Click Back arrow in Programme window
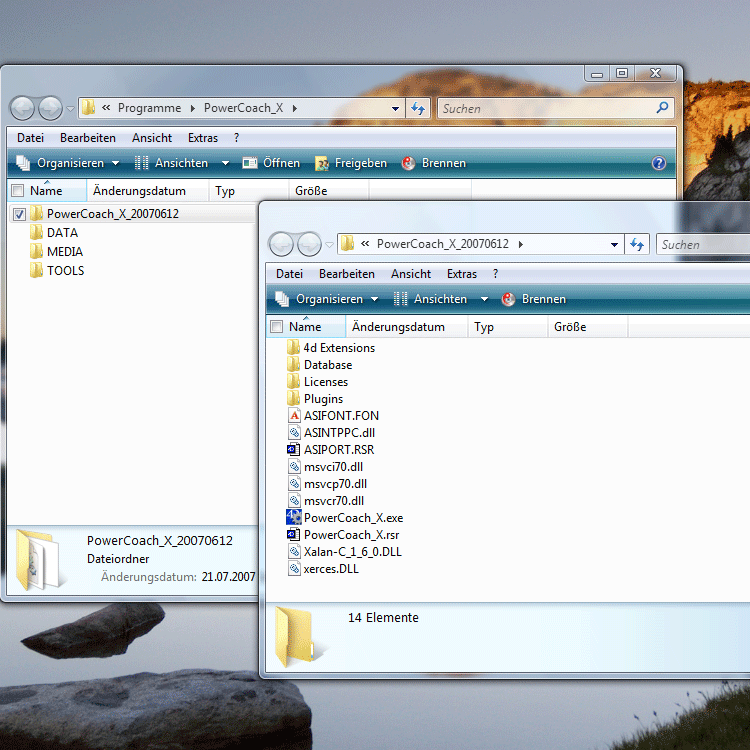Viewport: 750px width, 750px height. (22, 108)
